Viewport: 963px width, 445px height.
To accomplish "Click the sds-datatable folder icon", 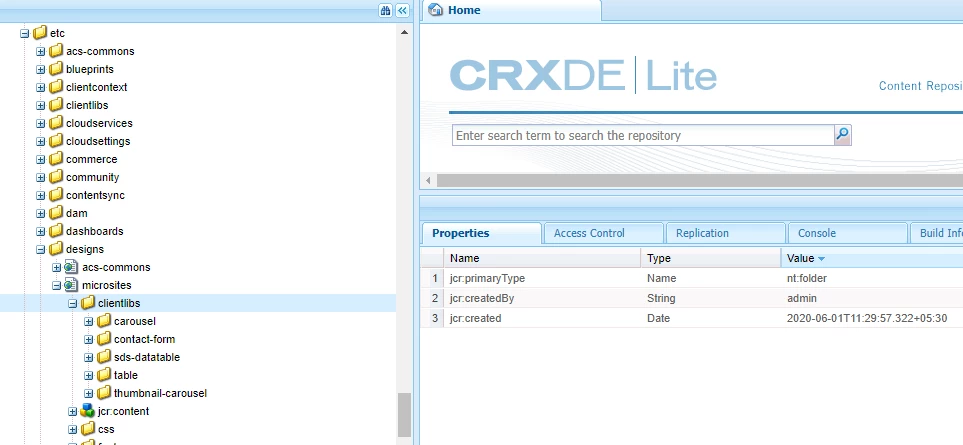I will pos(104,357).
